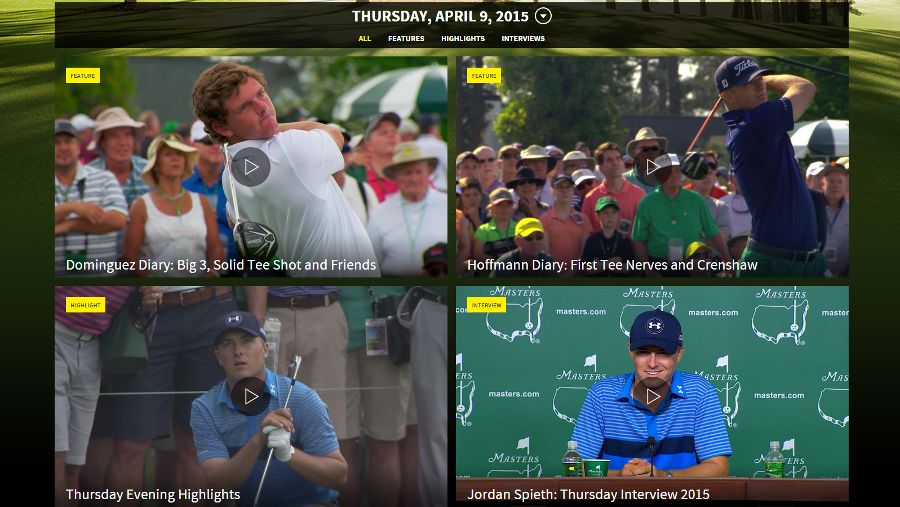
Task: Open 'Hoffmann Diary: First Tee Nerves and Crenshaw' title
Action: 612,265
